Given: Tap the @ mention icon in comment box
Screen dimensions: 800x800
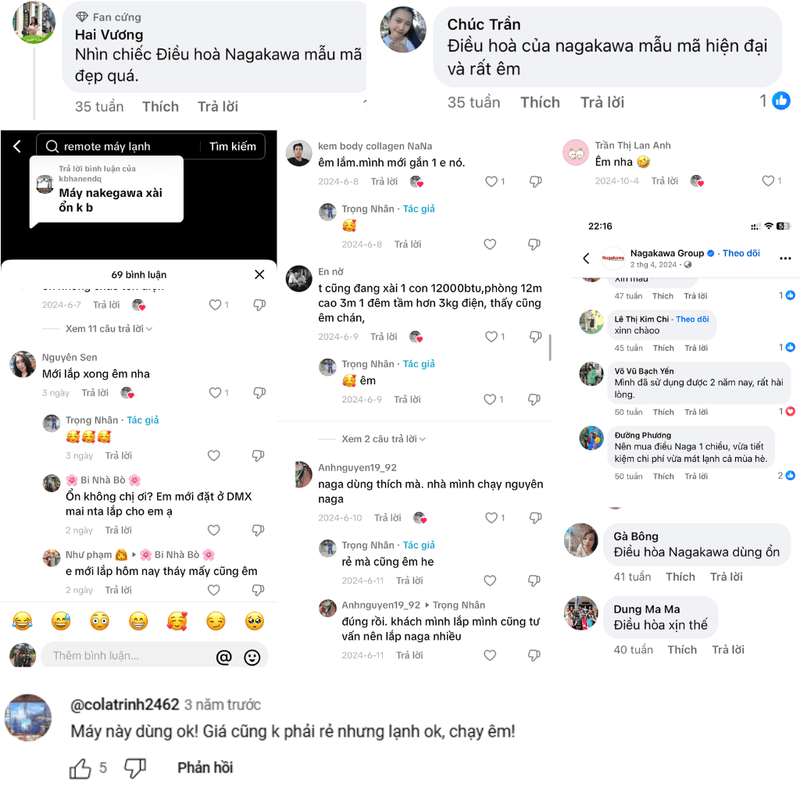Looking at the screenshot, I should click(x=223, y=657).
